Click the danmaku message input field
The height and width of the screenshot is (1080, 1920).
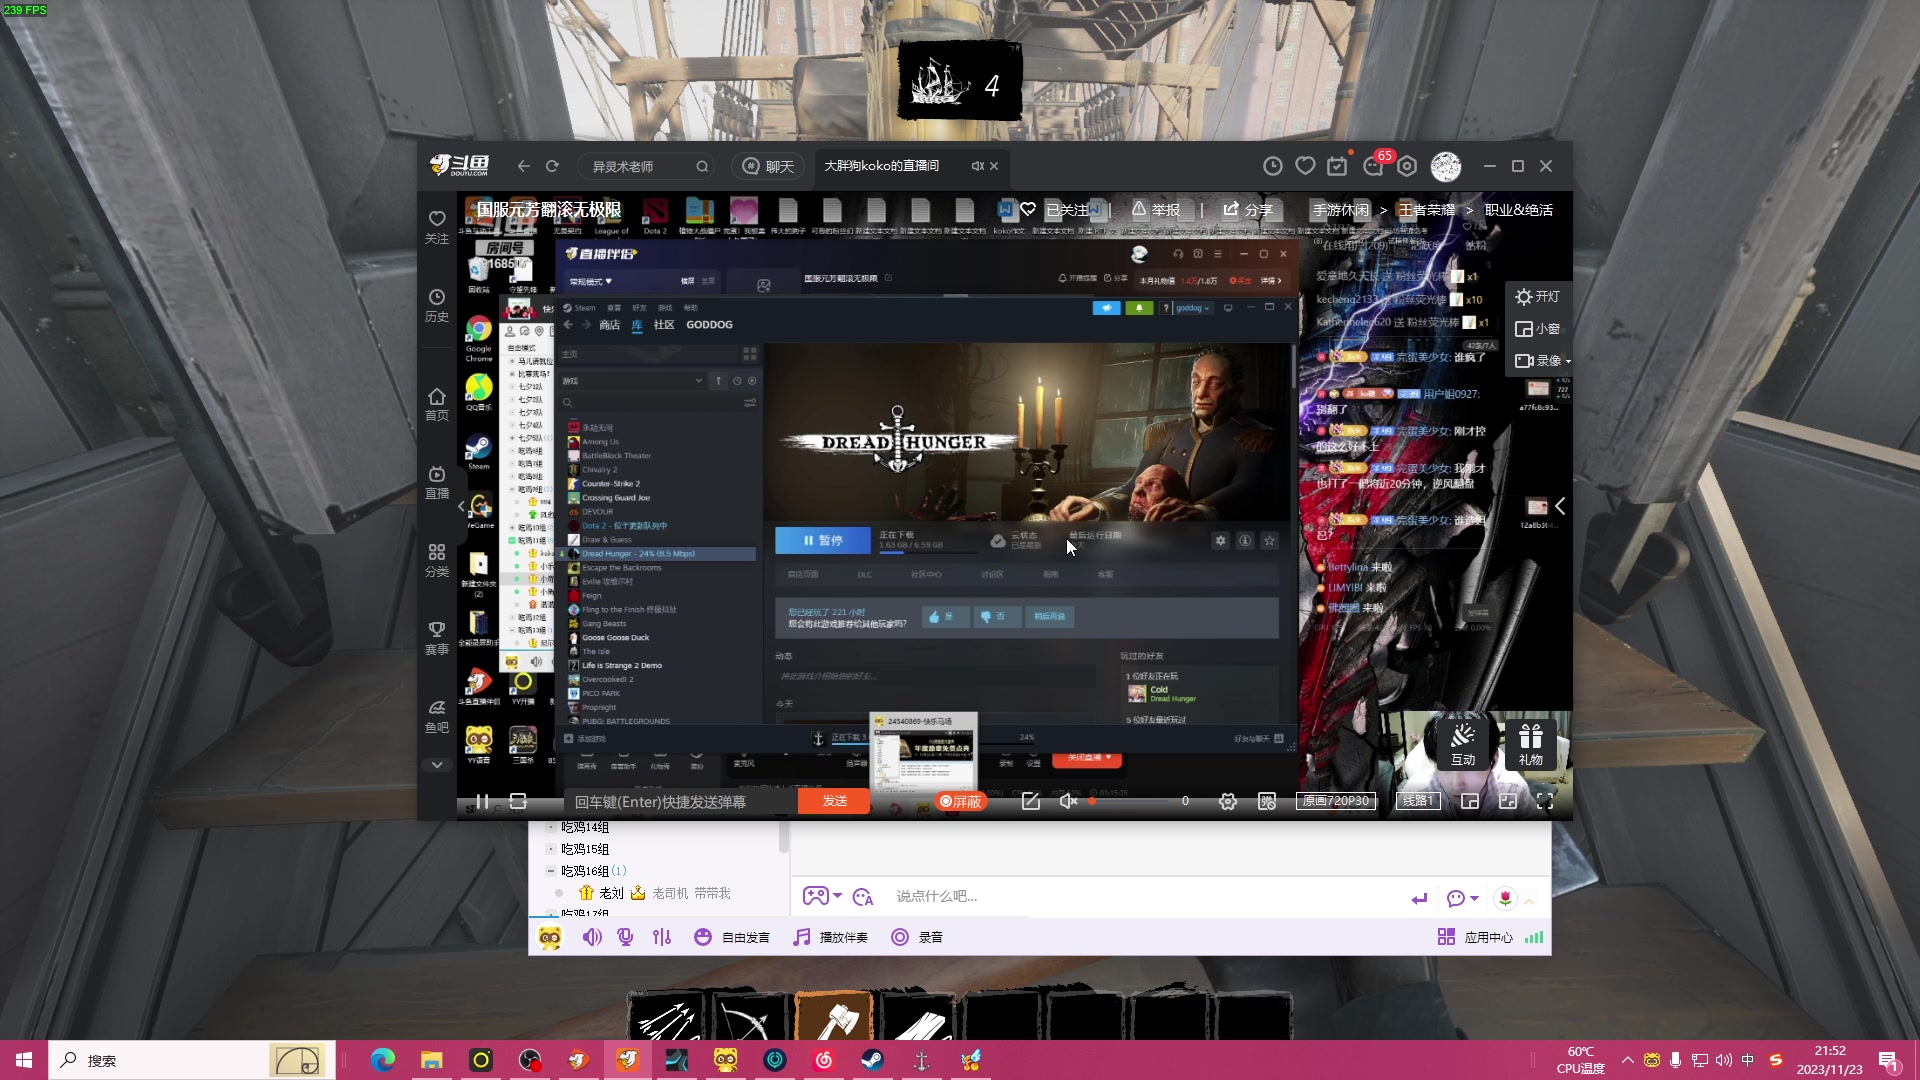coord(680,801)
